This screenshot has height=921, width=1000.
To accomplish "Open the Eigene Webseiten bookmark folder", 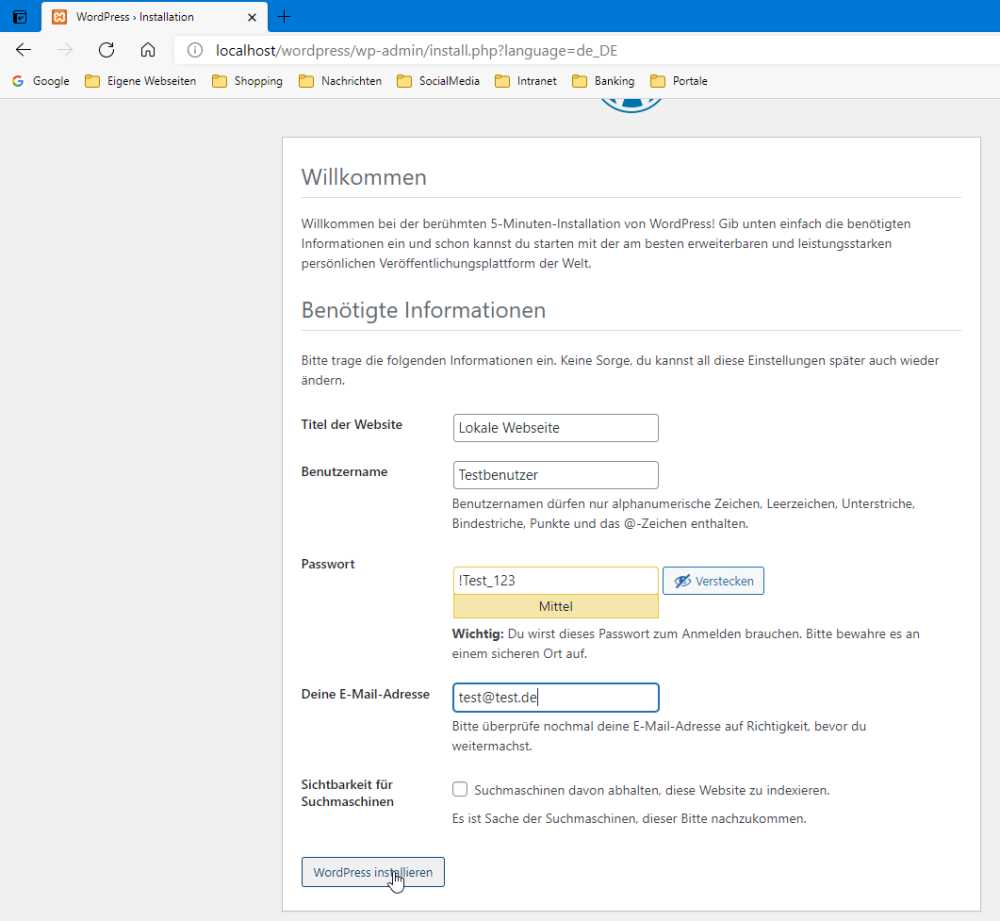I will [140, 81].
